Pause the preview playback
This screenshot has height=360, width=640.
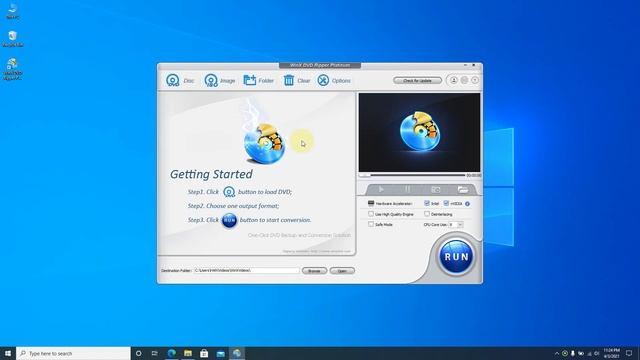pyautogui.click(x=407, y=189)
